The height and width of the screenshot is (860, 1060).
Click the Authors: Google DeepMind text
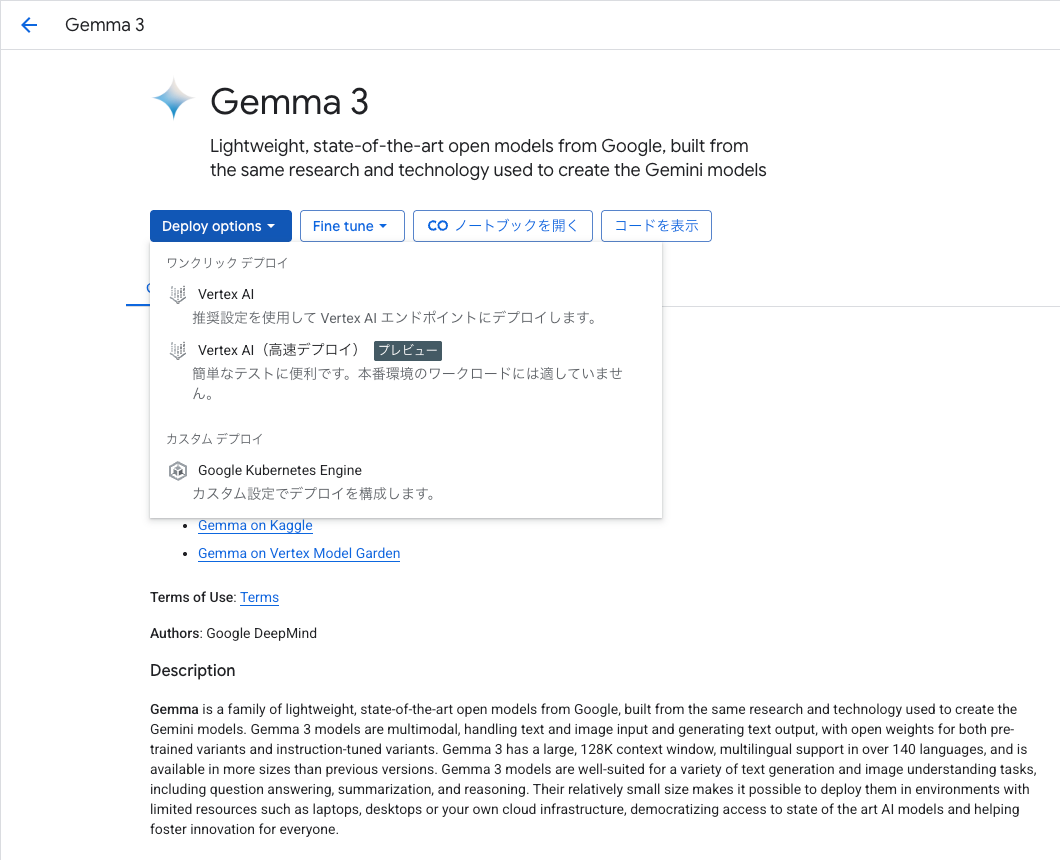(x=233, y=633)
